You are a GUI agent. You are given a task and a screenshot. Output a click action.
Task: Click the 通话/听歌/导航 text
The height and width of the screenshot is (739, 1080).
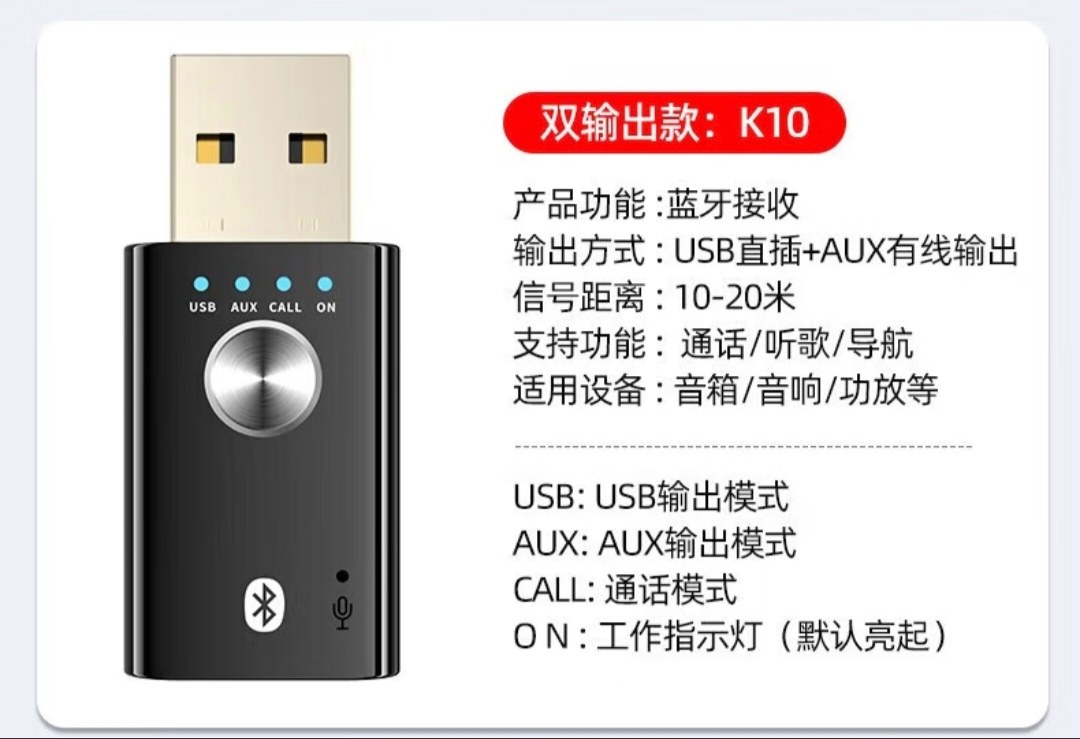click(x=797, y=344)
